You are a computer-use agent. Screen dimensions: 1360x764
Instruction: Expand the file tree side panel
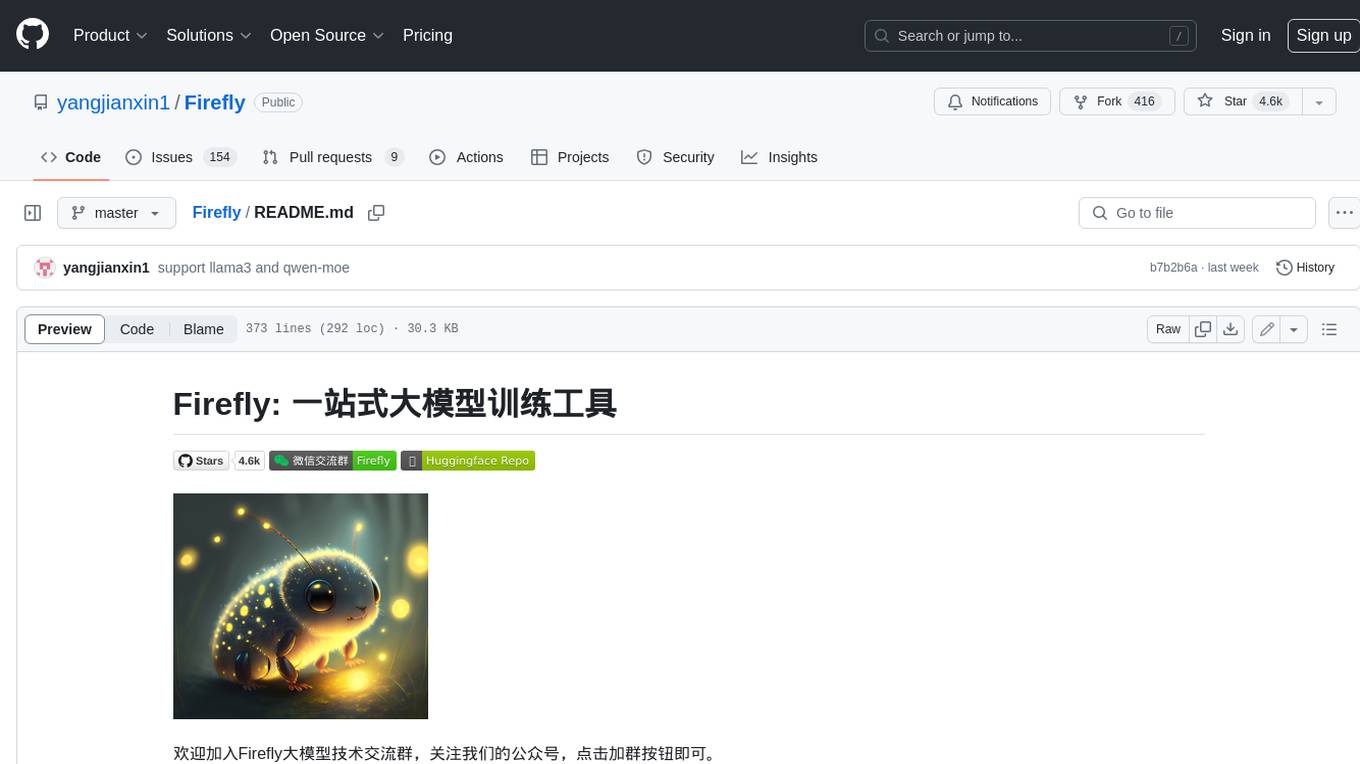click(x=33, y=213)
